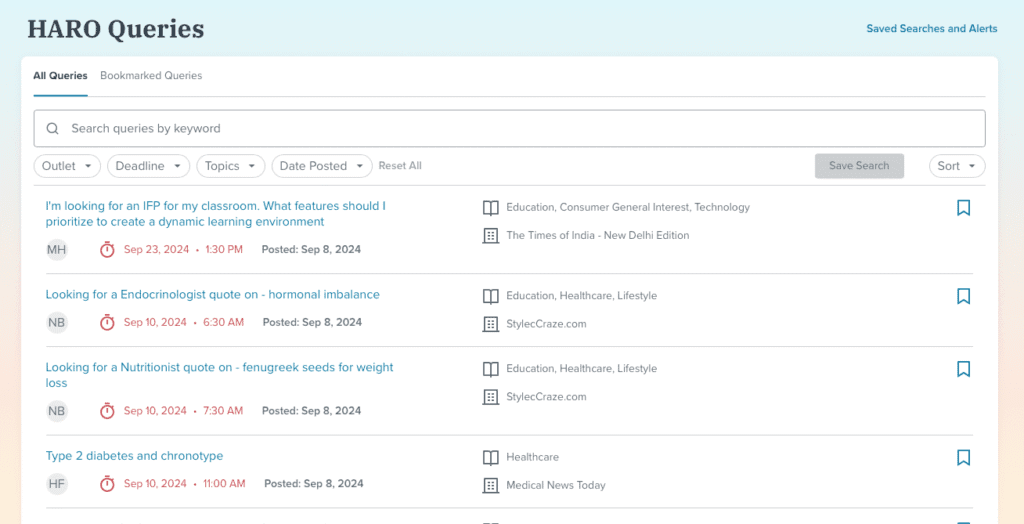Switch to the Bookmarked Queries tab
This screenshot has height=524, width=1024.
pos(151,76)
